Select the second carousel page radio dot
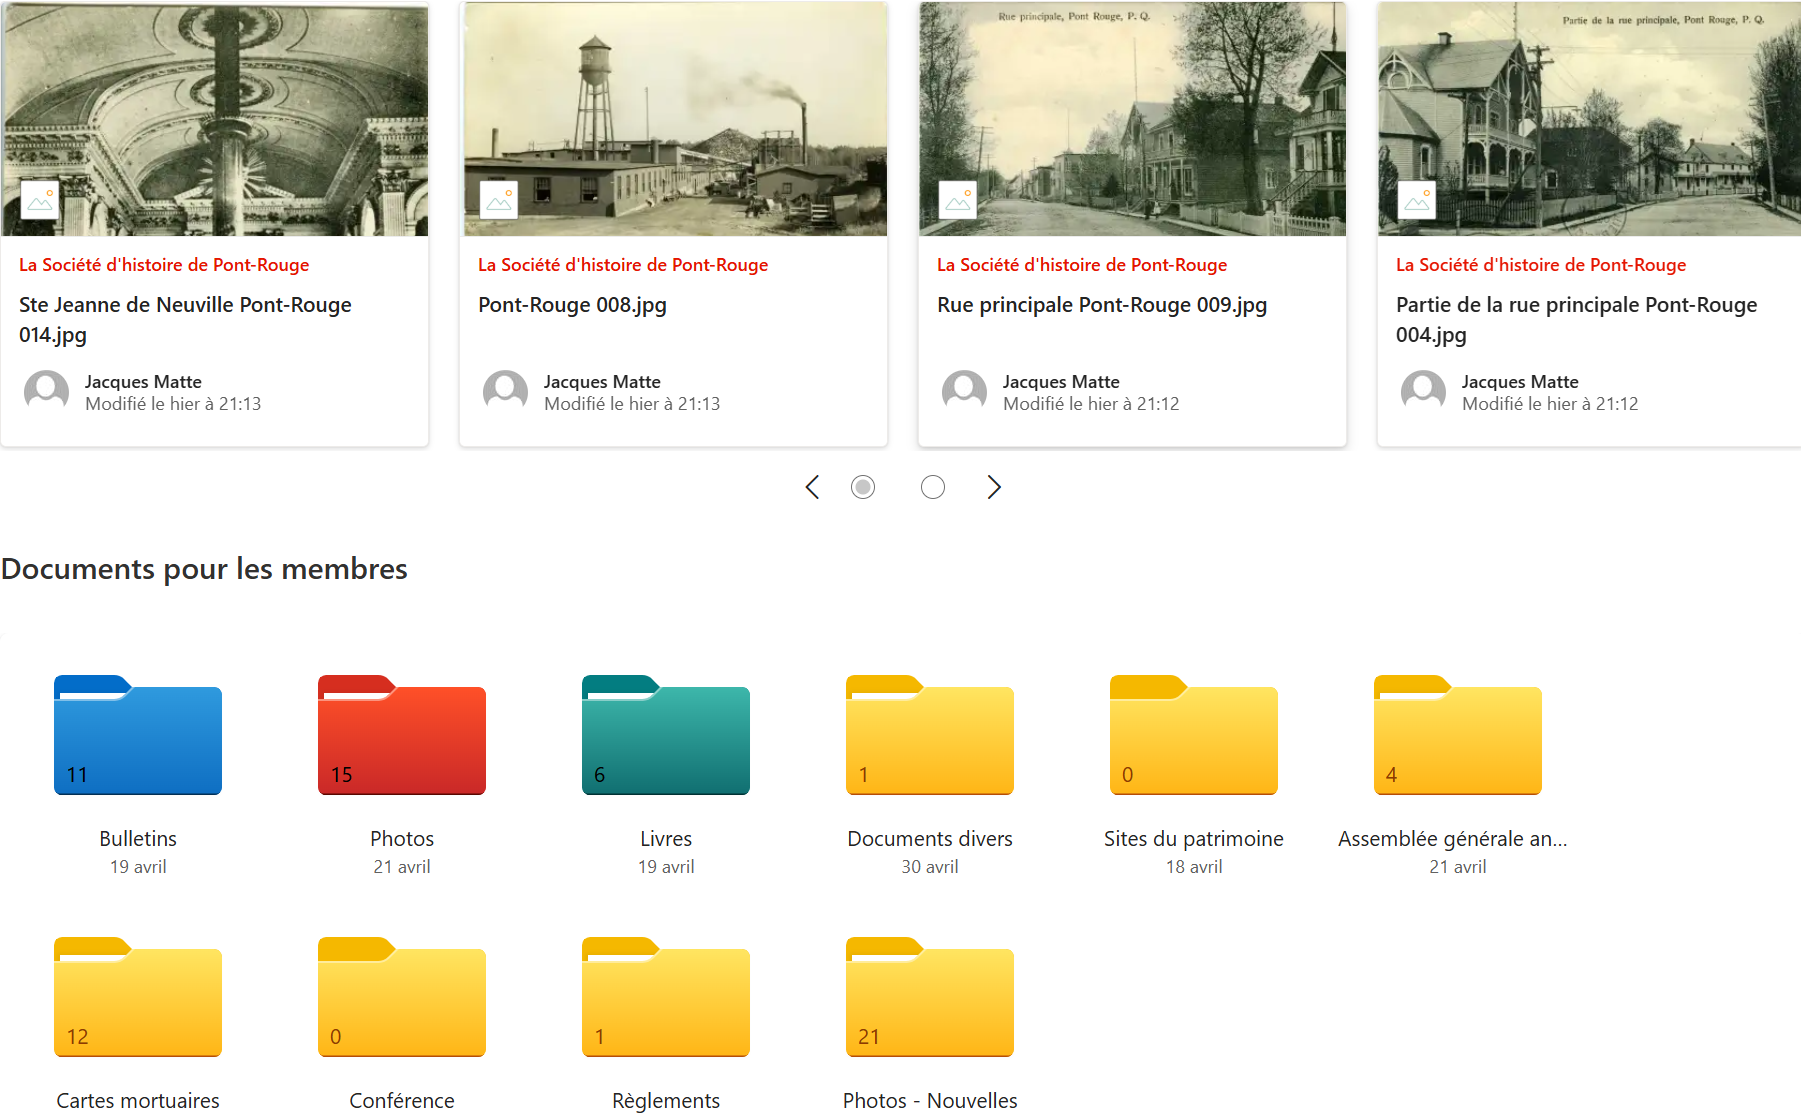Screen dimensions: 1801x1114 (933, 487)
